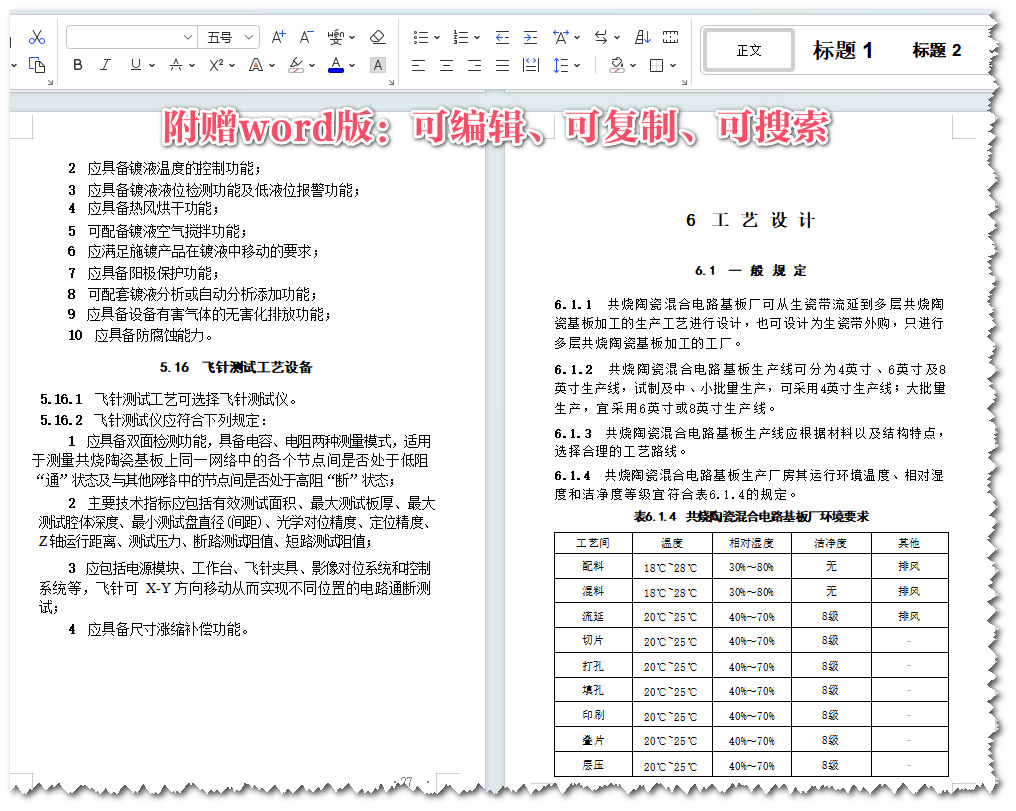Click the bullets list button
This screenshot has width=1016, height=811.
tap(422, 37)
